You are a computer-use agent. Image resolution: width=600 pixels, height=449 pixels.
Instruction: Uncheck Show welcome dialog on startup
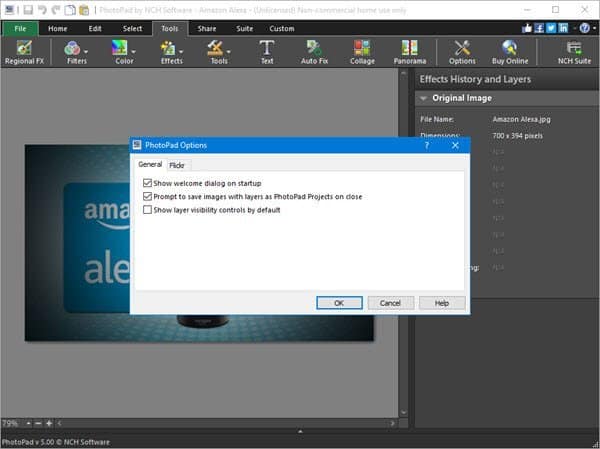pos(148,184)
